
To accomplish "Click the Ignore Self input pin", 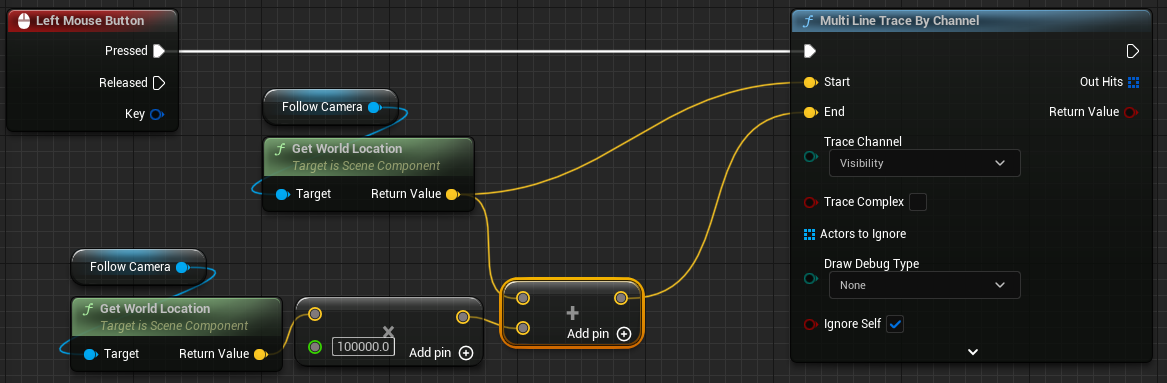I will tap(810, 324).
